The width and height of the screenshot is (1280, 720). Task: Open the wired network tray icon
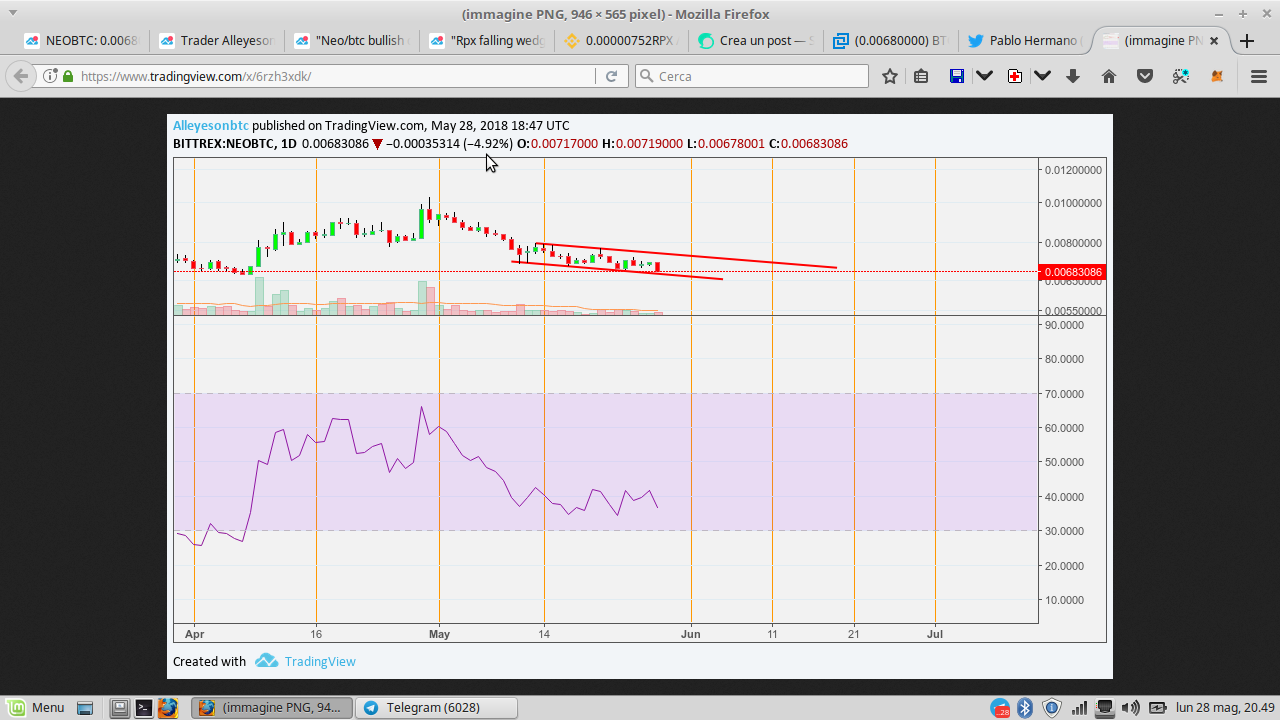[x=1105, y=708]
